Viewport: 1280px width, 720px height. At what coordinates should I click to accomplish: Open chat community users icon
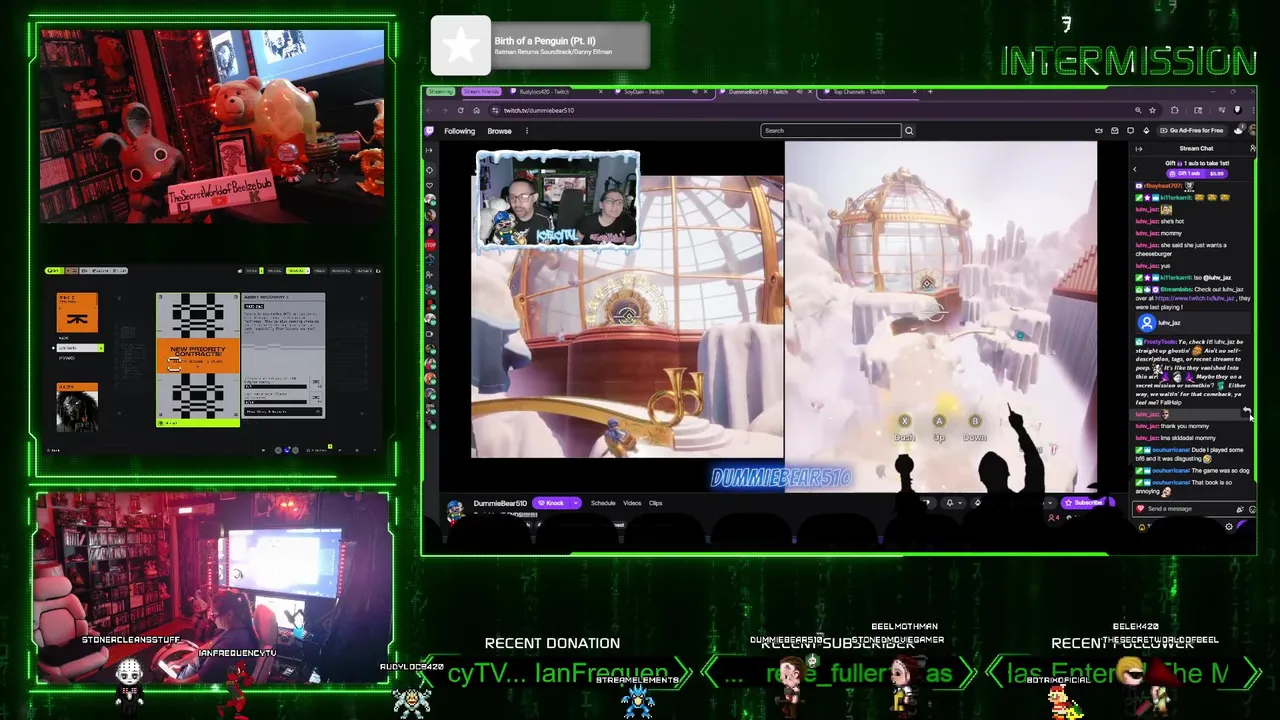click(1252, 149)
